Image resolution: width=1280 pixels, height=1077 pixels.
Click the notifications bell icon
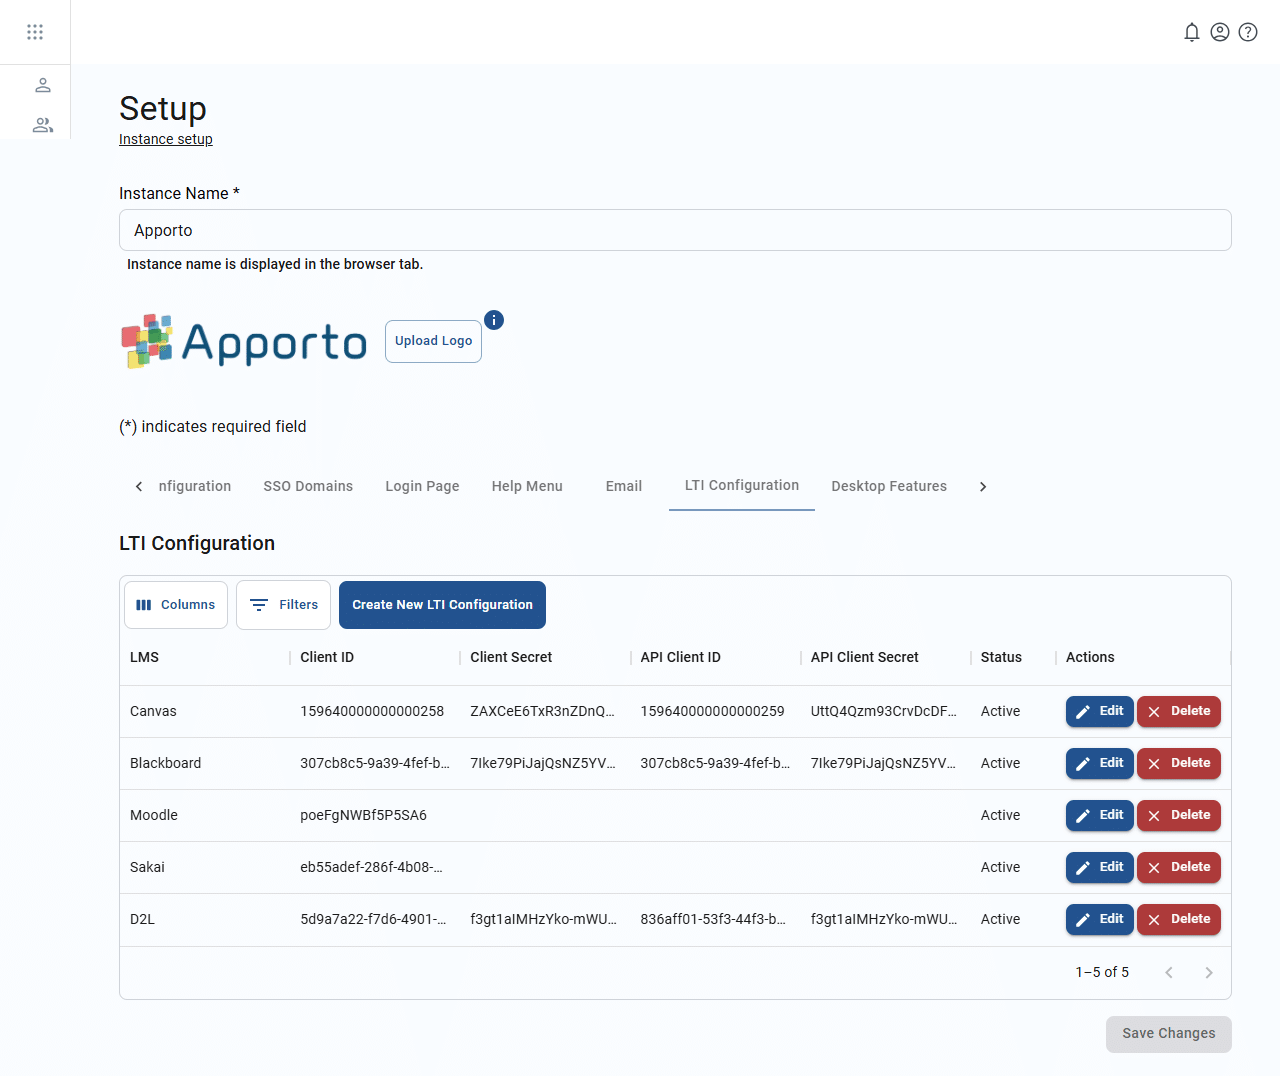click(1191, 32)
